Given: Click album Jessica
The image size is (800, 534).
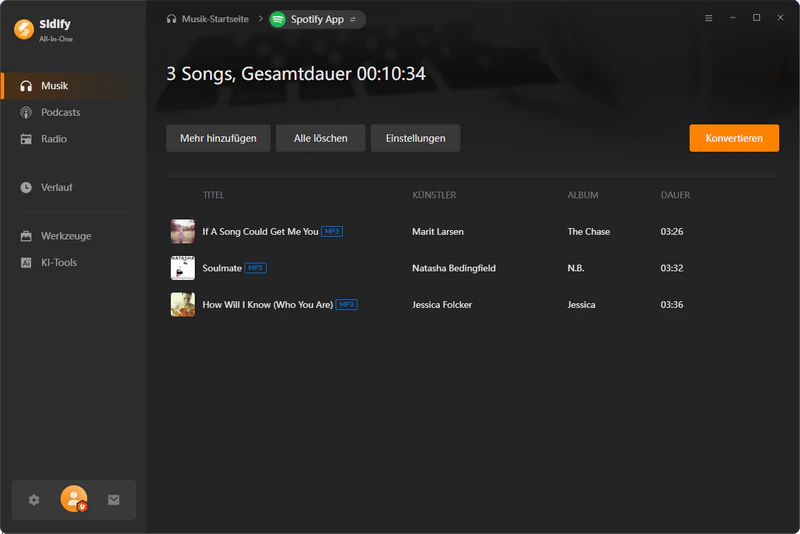Looking at the screenshot, I should (x=581, y=304).
